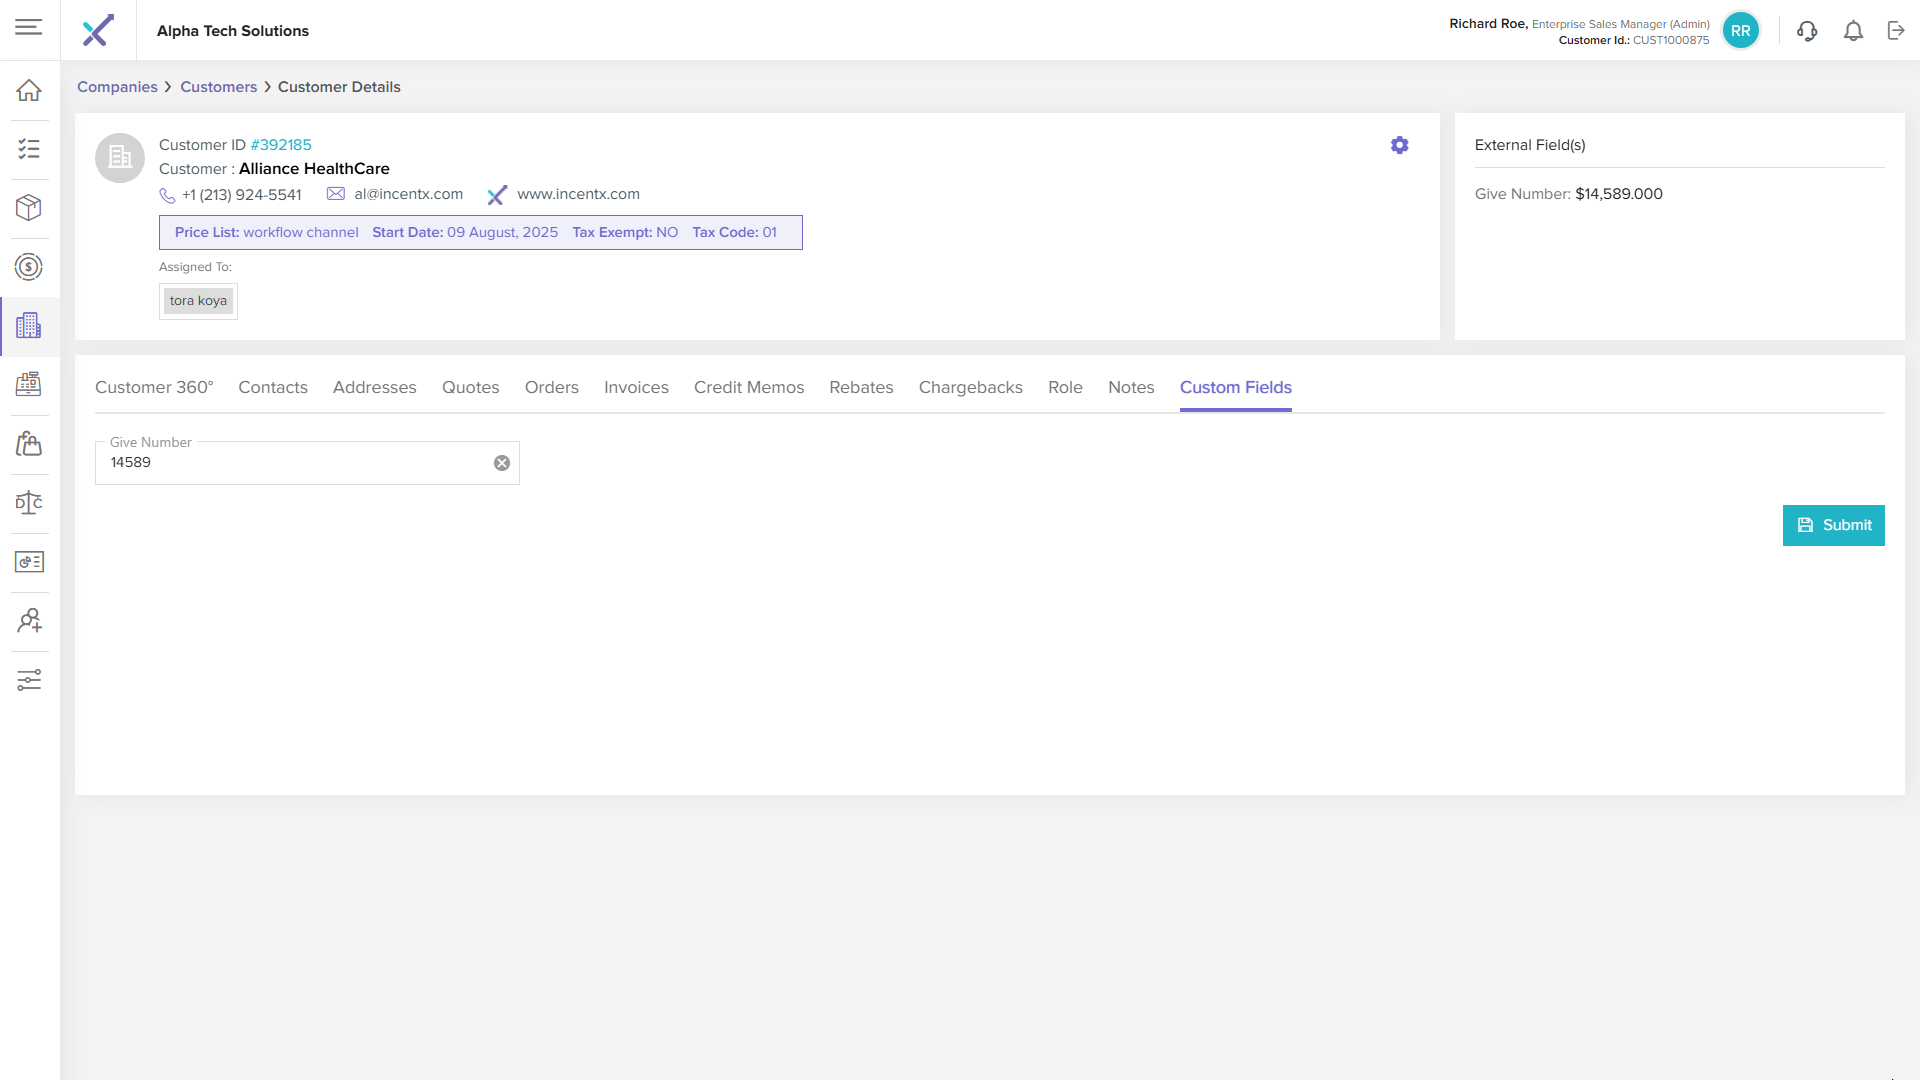The height and width of the screenshot is (1080, 1920).
Task: Open the products box sidebar icon
Action: pos(29,208)
